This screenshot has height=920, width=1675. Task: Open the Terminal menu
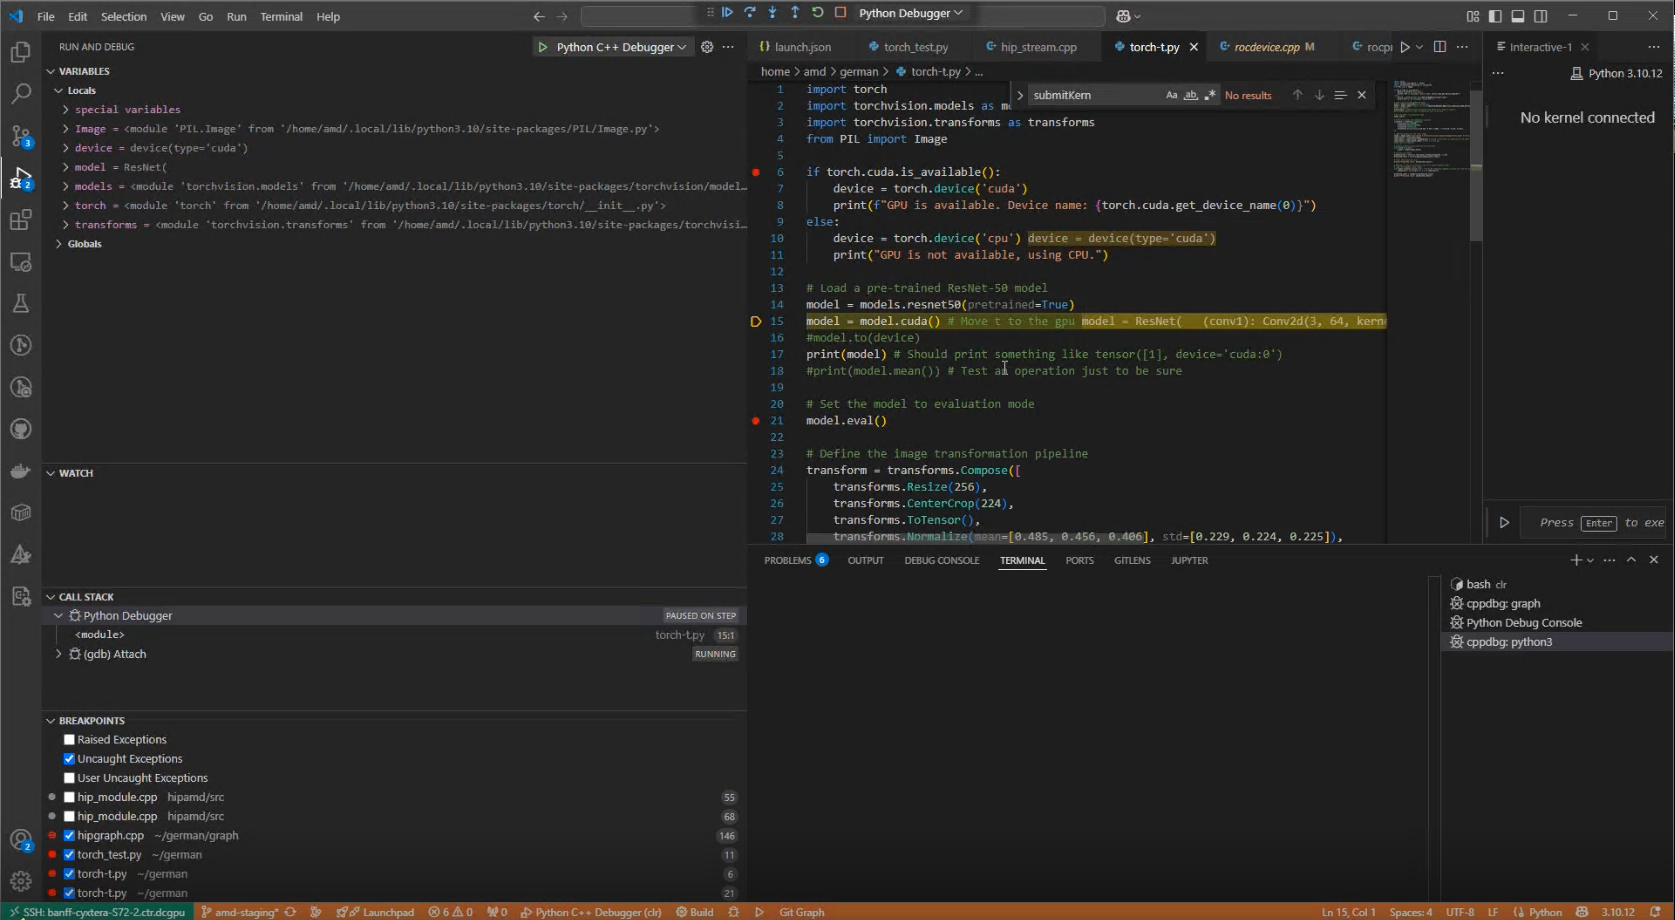pyautogui.click(x=281, y=17)
